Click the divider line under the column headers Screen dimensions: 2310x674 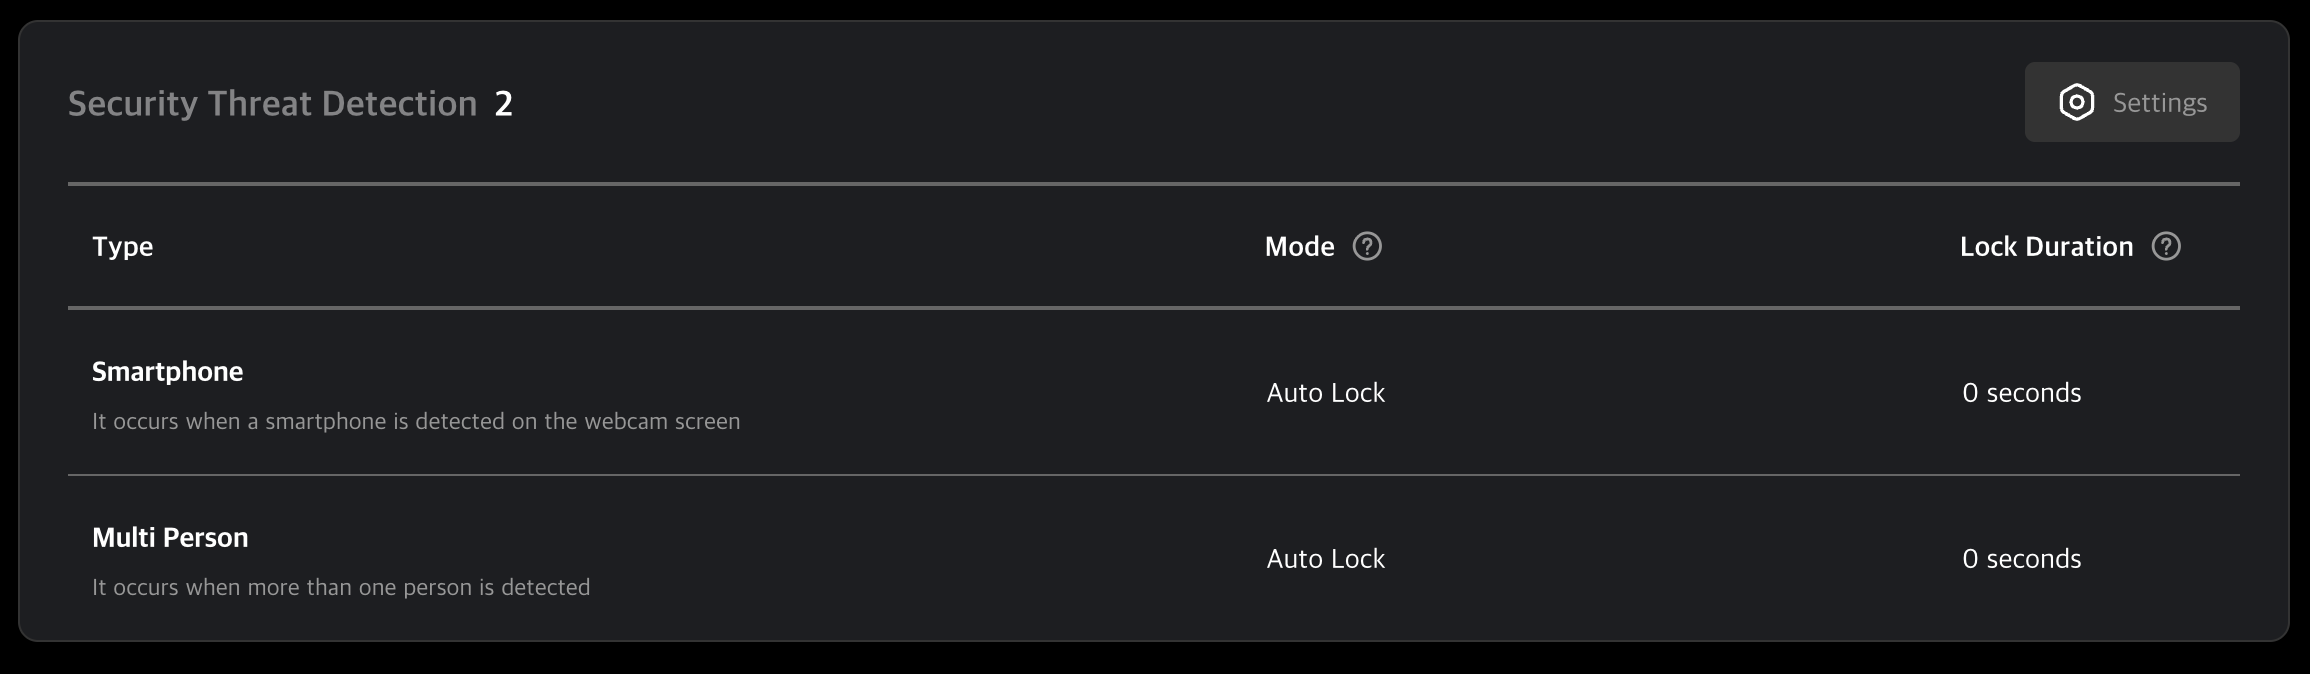[1153, 308]
